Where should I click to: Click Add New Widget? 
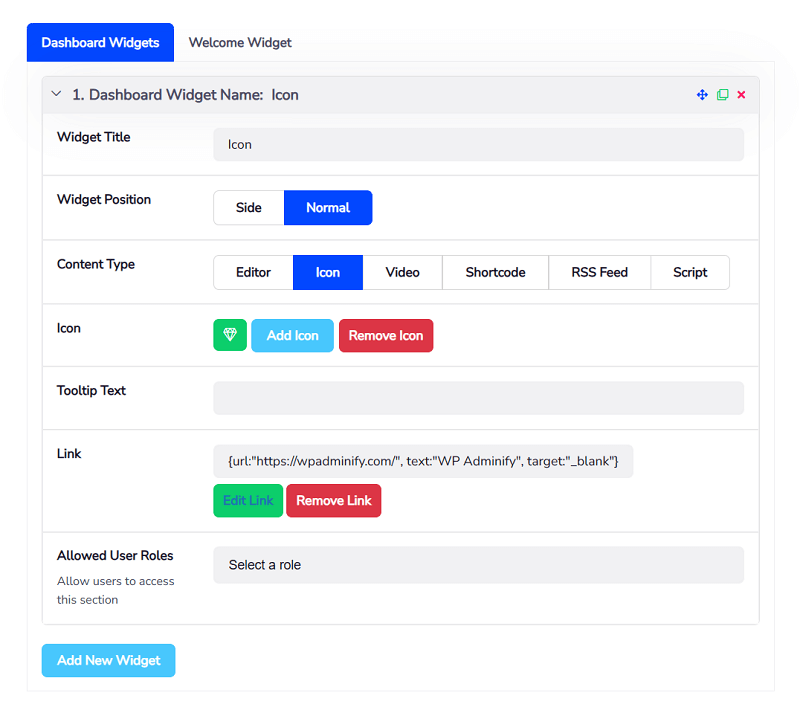(108, 660)
